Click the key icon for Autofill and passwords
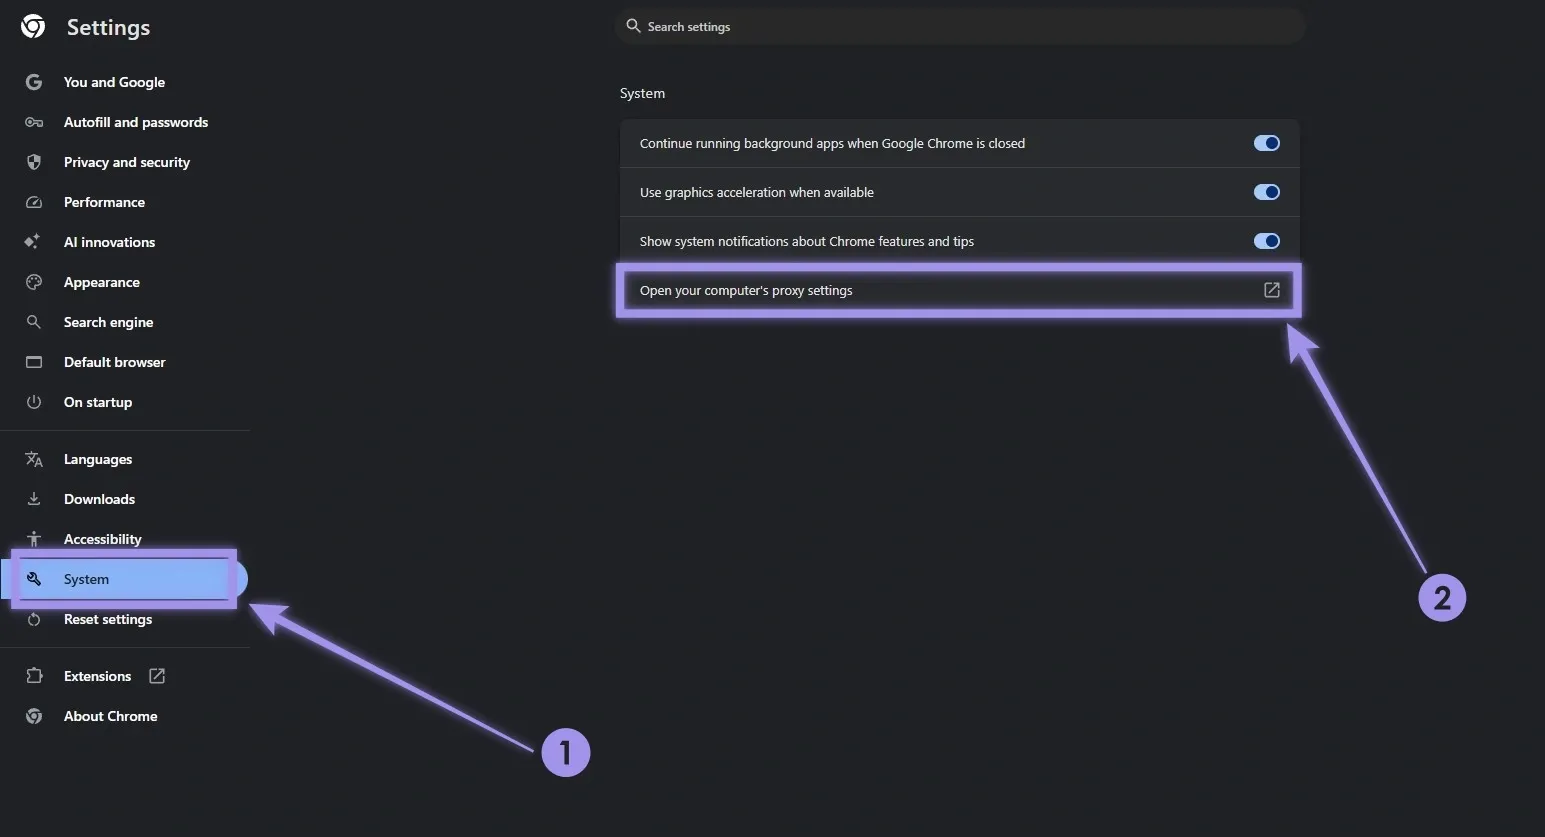 34,122
